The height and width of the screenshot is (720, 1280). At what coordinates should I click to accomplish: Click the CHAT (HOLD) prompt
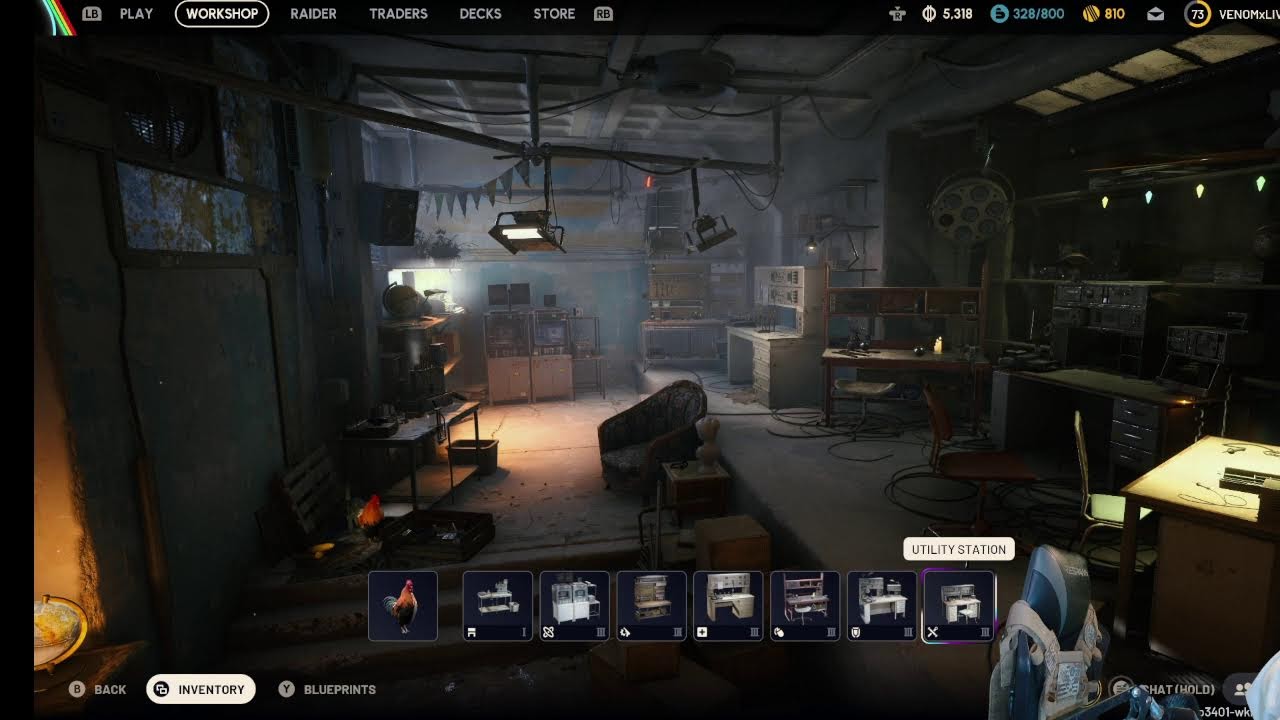coord(1164,689)
